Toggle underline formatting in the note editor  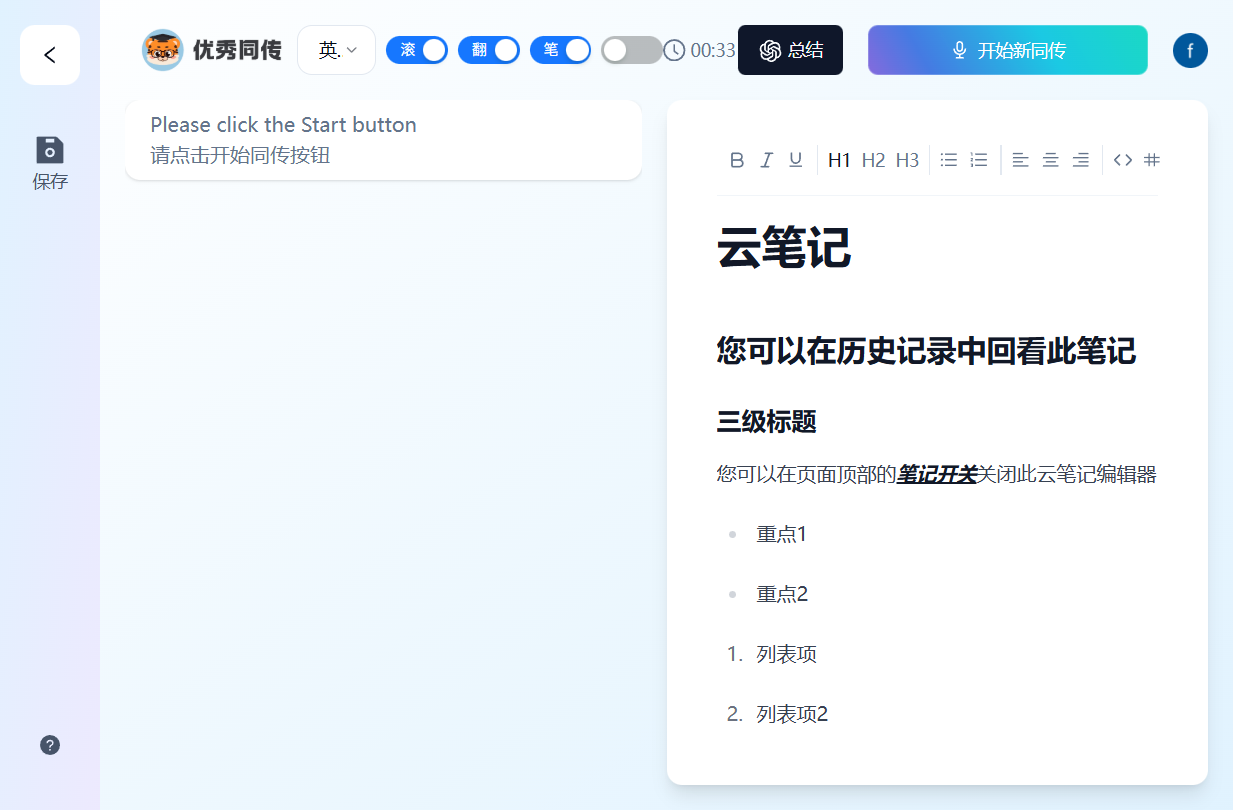[796, 160]
